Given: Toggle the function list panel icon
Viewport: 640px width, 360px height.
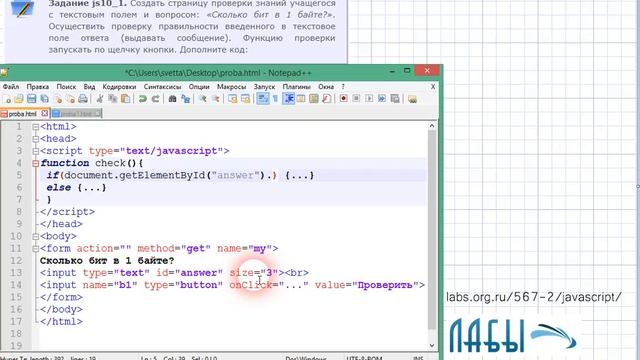Looking at the screenshot, I should click(327, 99).
